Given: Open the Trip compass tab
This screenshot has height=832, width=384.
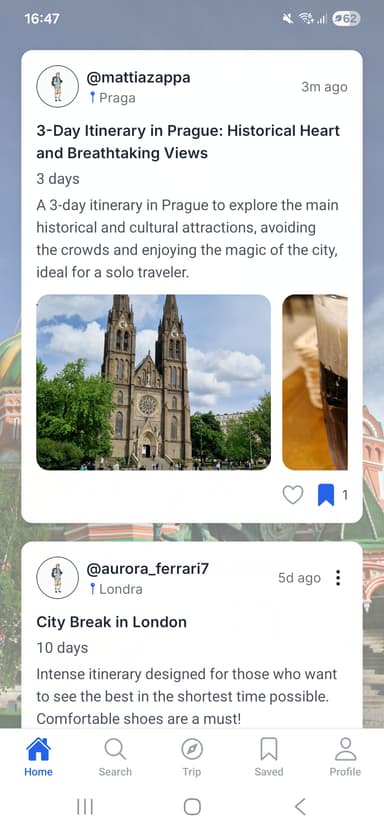Looking at the screenshot, I should pyautogui.click(x=192, y=757).
